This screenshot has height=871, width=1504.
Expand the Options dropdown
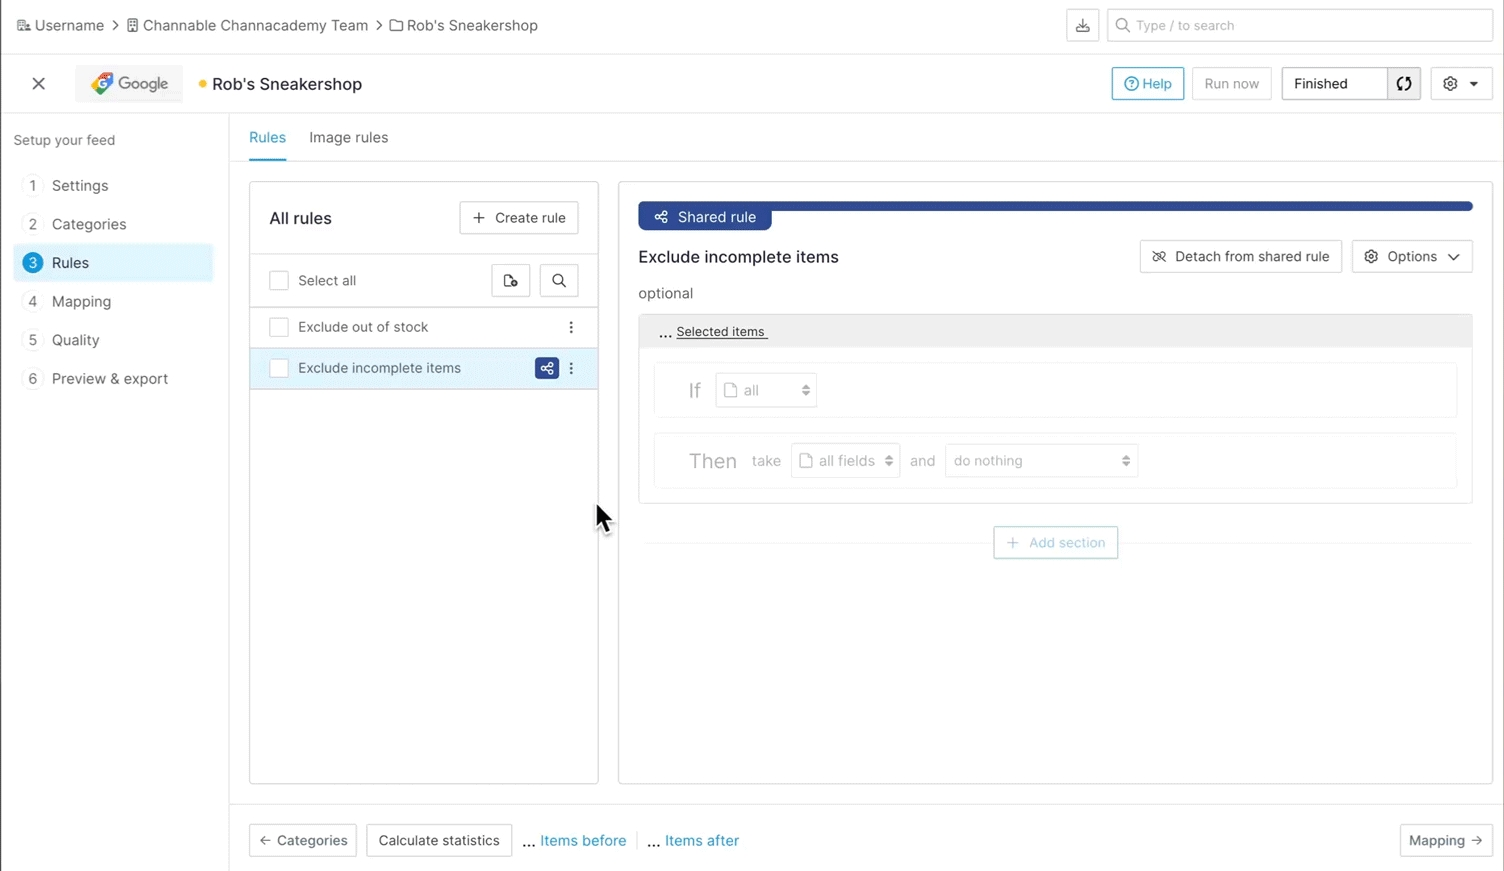(x=1411, y=257)
